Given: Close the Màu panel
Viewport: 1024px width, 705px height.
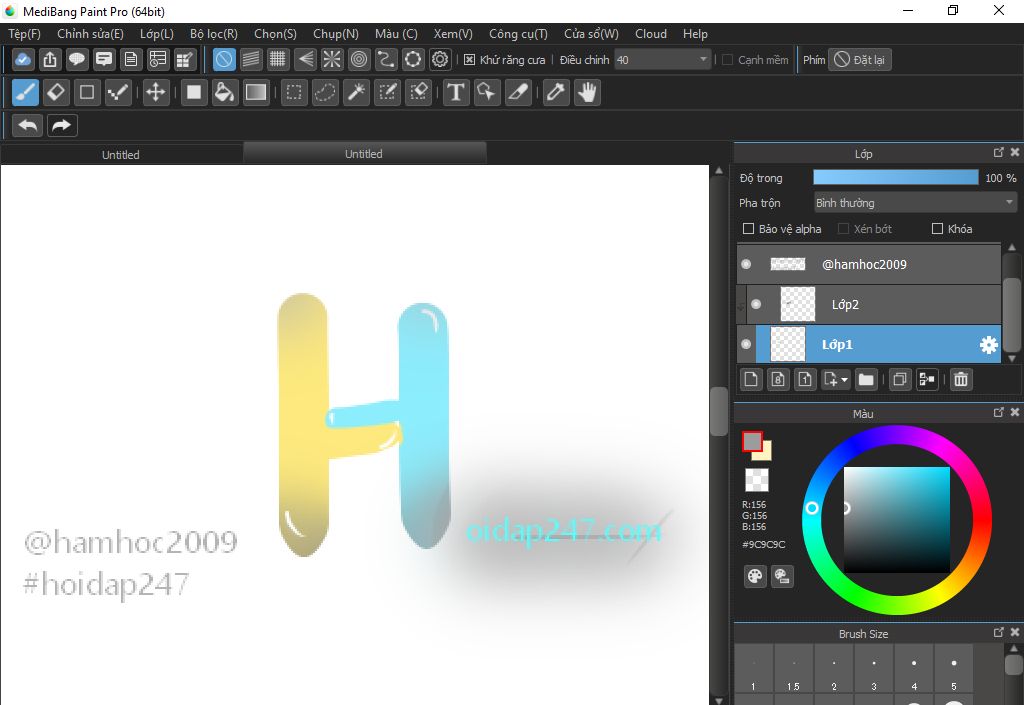Looking at the screenshot, I should pos(1014,412).
